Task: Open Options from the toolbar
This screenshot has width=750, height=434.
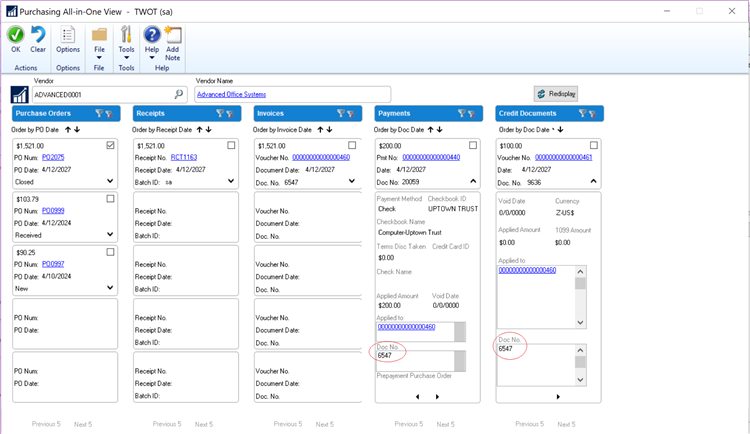Action: (68, 36)
